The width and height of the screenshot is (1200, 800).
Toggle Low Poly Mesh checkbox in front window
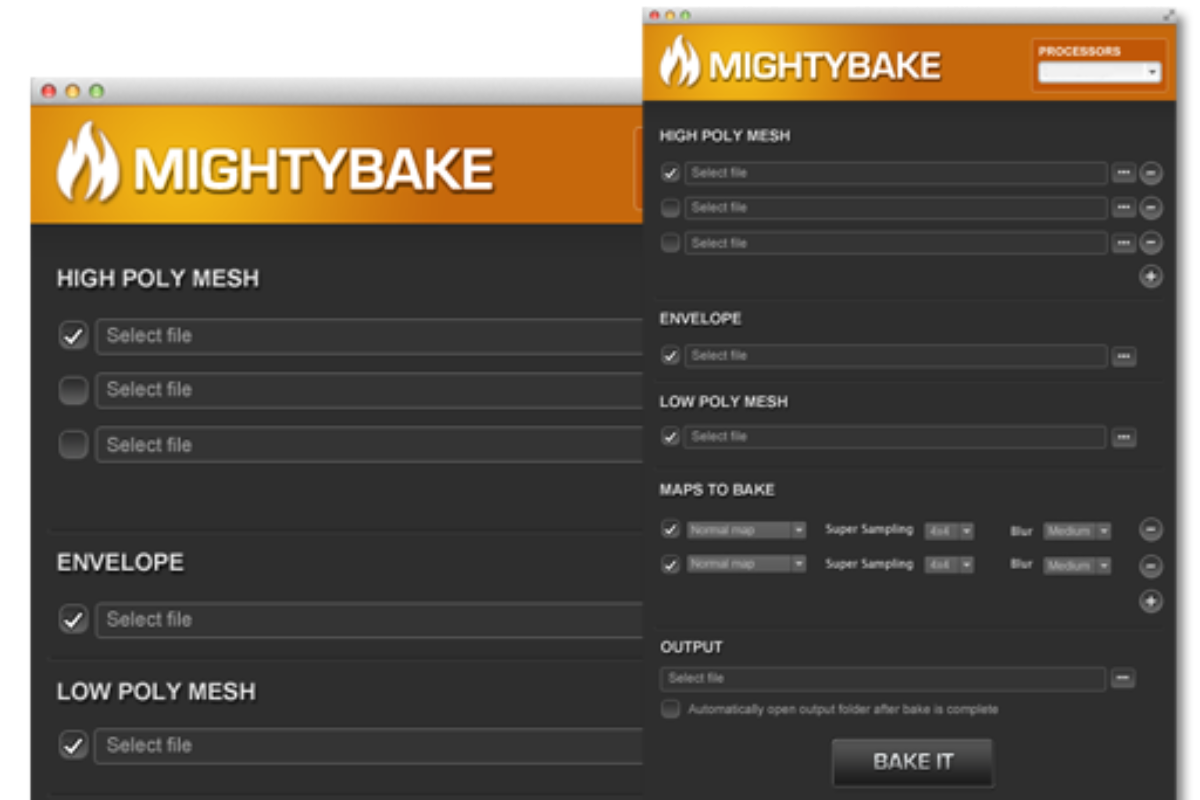point(671,437)
